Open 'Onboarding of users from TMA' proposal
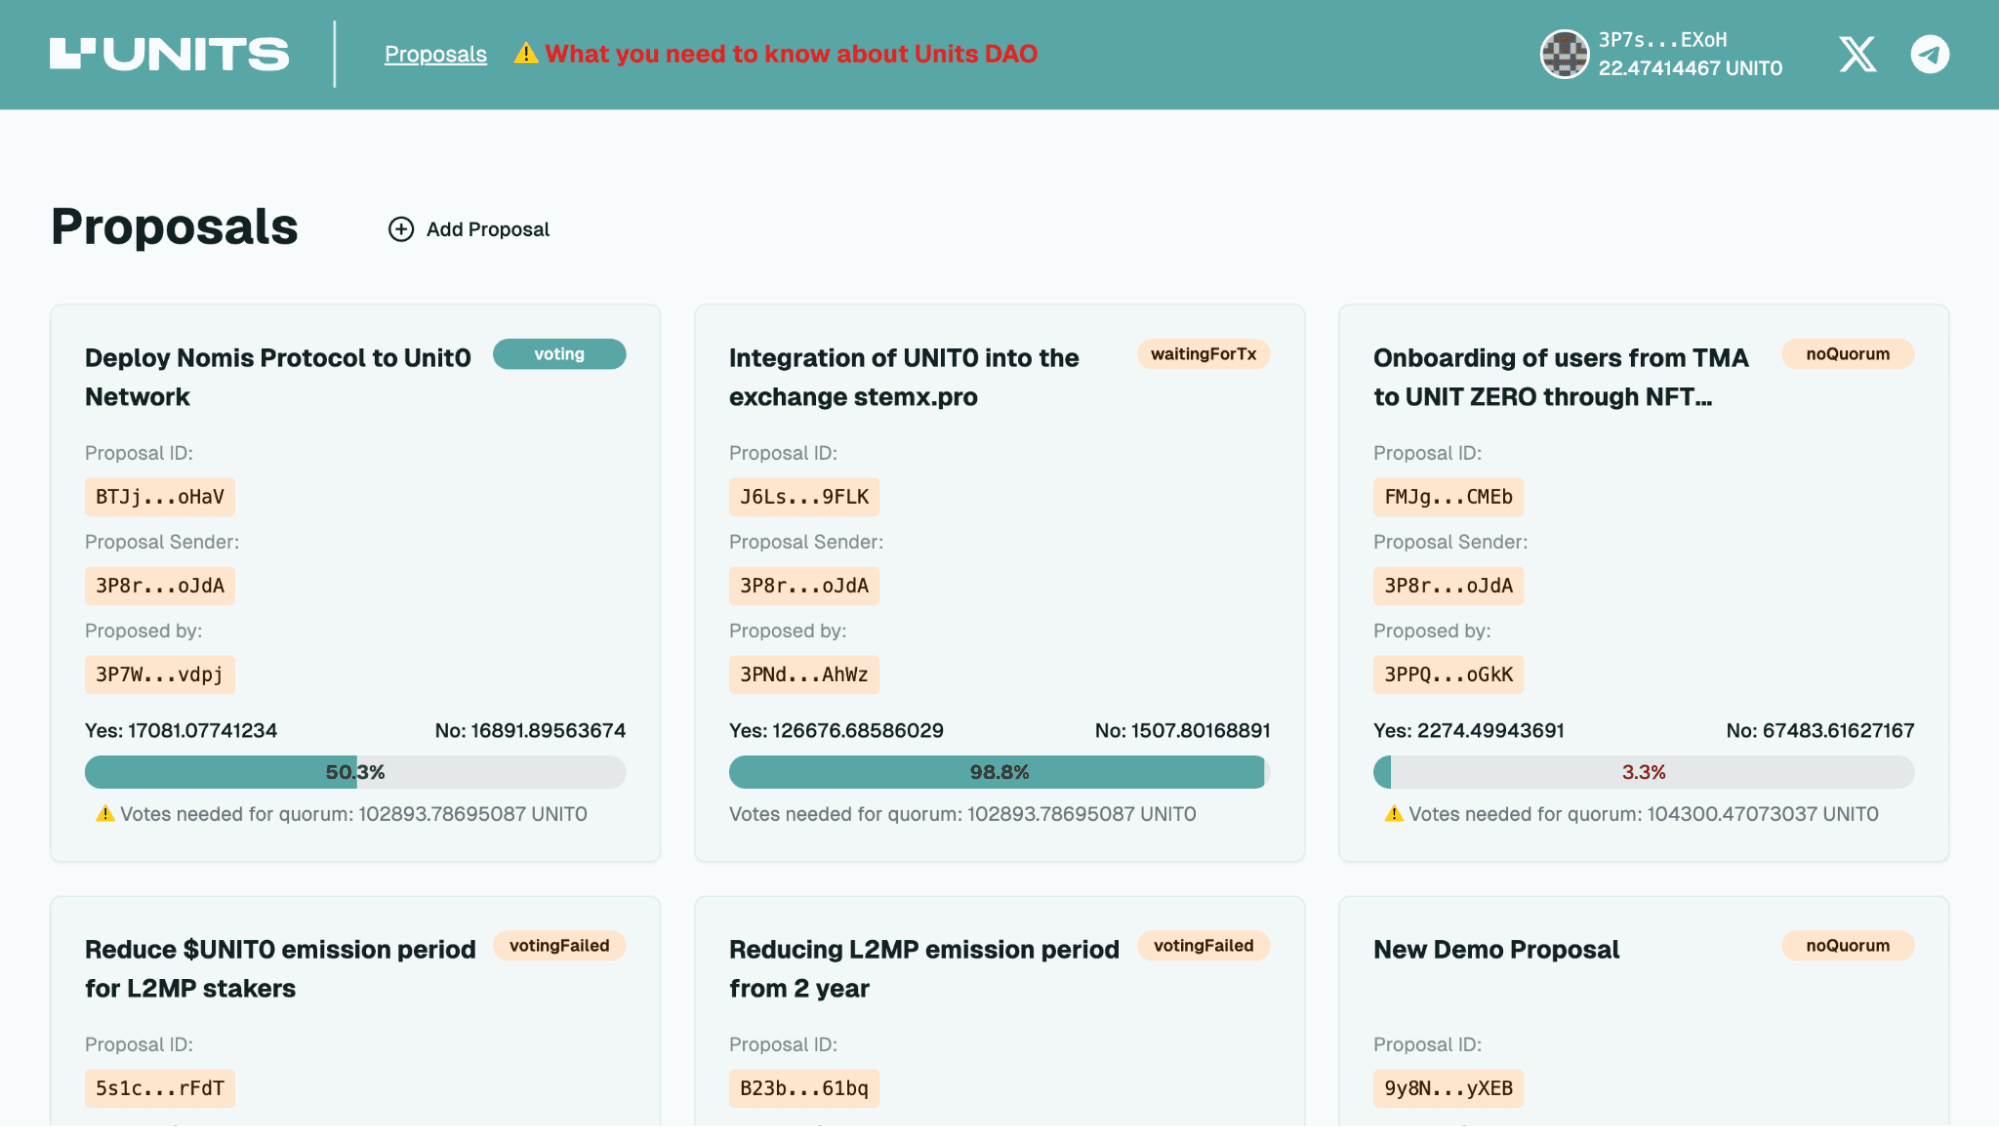The height and width of the screenshot is (1127, 1999). [x=1561, y=377]
